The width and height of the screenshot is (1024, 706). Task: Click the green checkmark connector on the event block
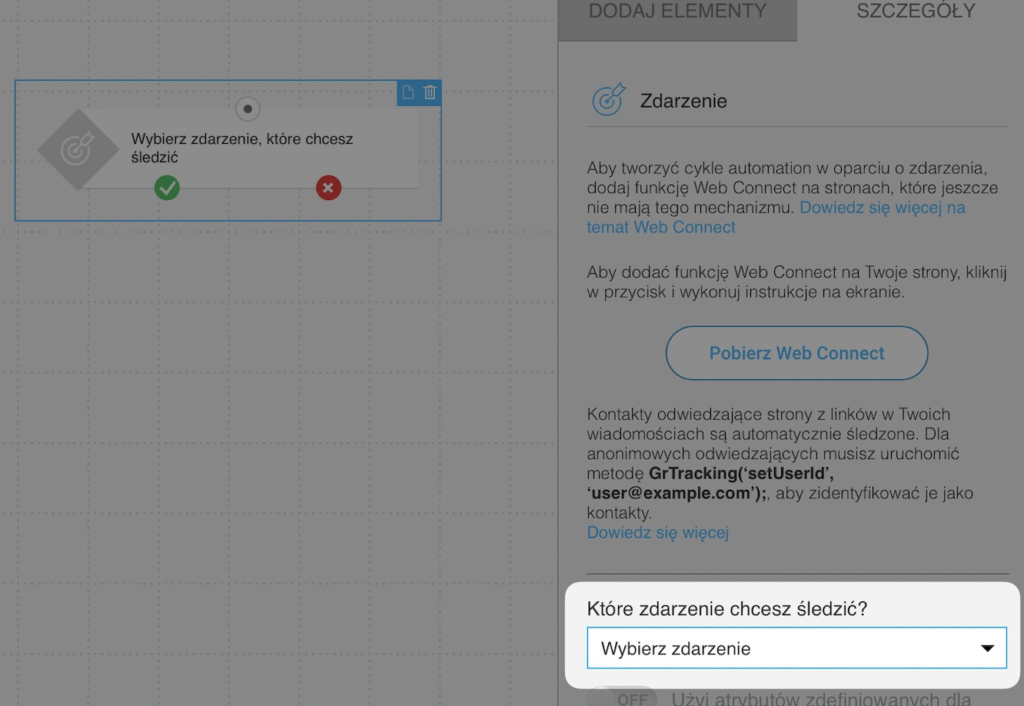click(x=167, y=188)
